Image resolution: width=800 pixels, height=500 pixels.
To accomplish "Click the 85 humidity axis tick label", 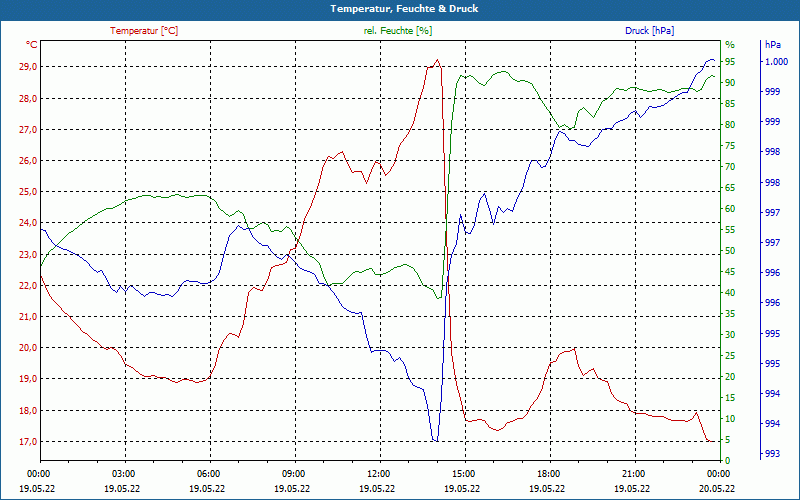I will tap(730, 104).
